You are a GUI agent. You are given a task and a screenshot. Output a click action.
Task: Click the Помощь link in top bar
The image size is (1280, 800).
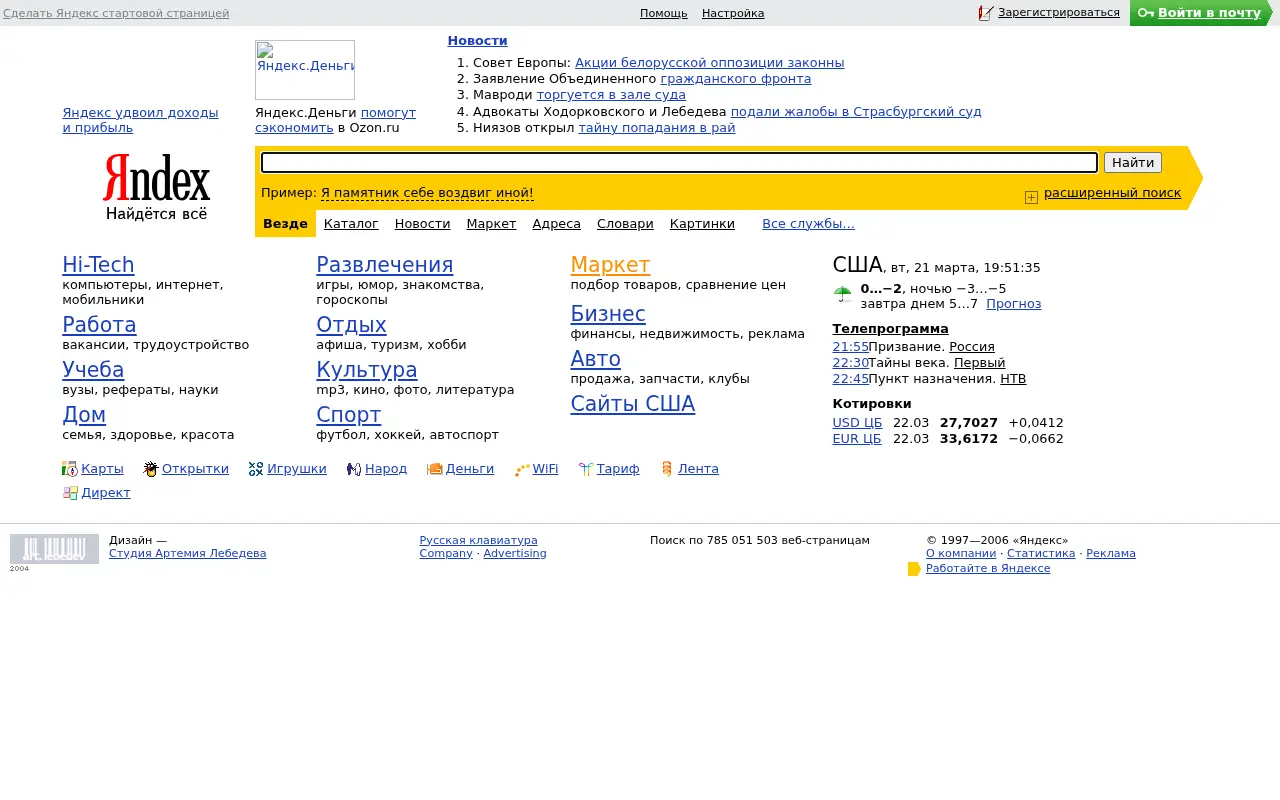pyautogui.click(x=663, y=13)
